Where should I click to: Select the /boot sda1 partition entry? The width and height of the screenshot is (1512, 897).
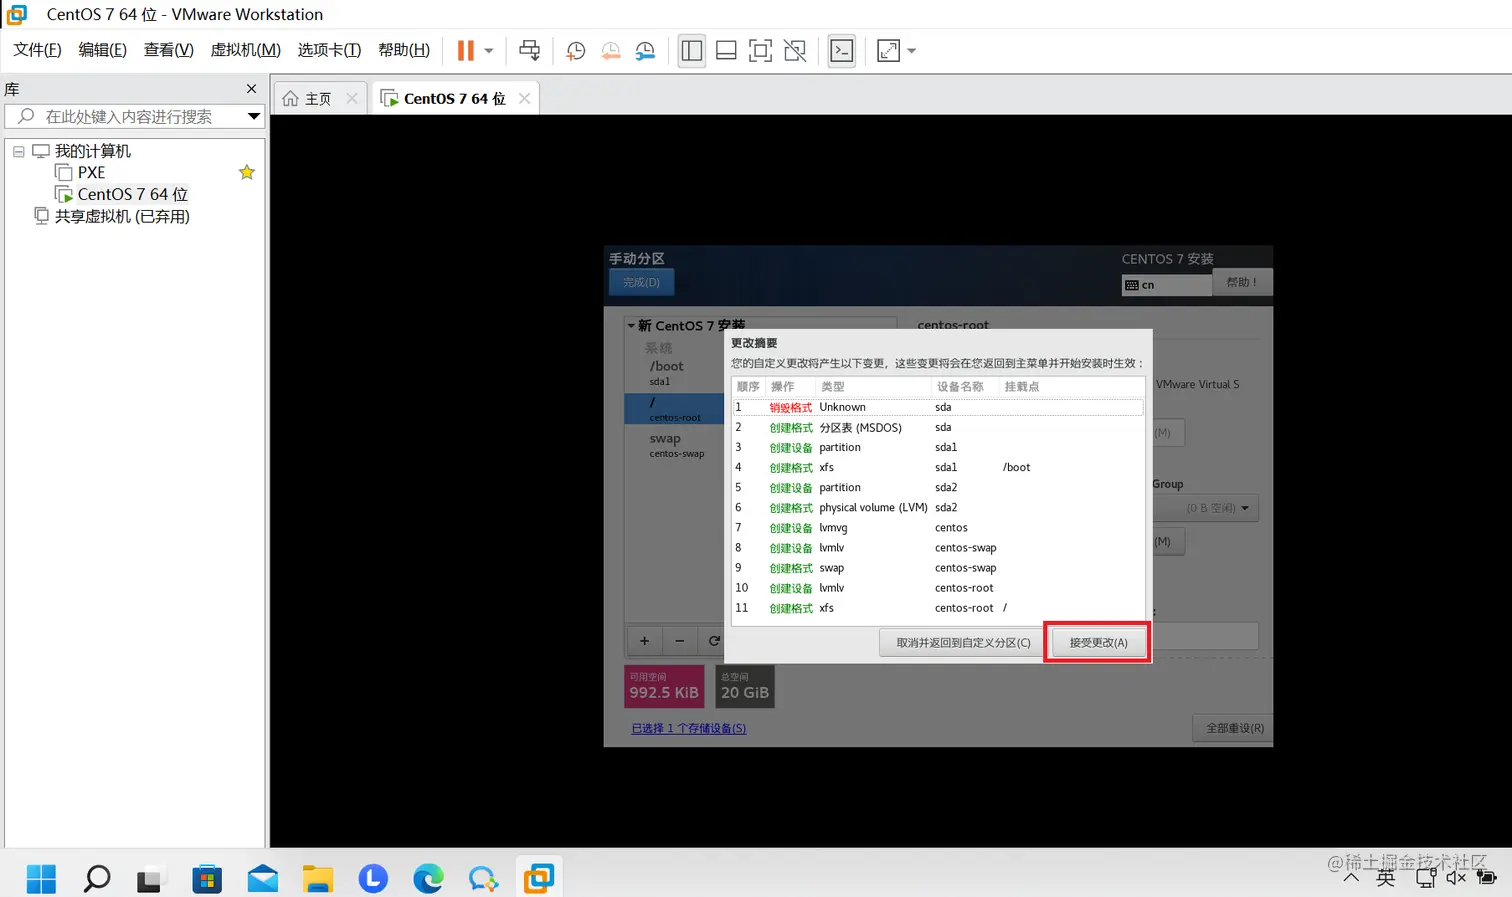click(674, 372)
